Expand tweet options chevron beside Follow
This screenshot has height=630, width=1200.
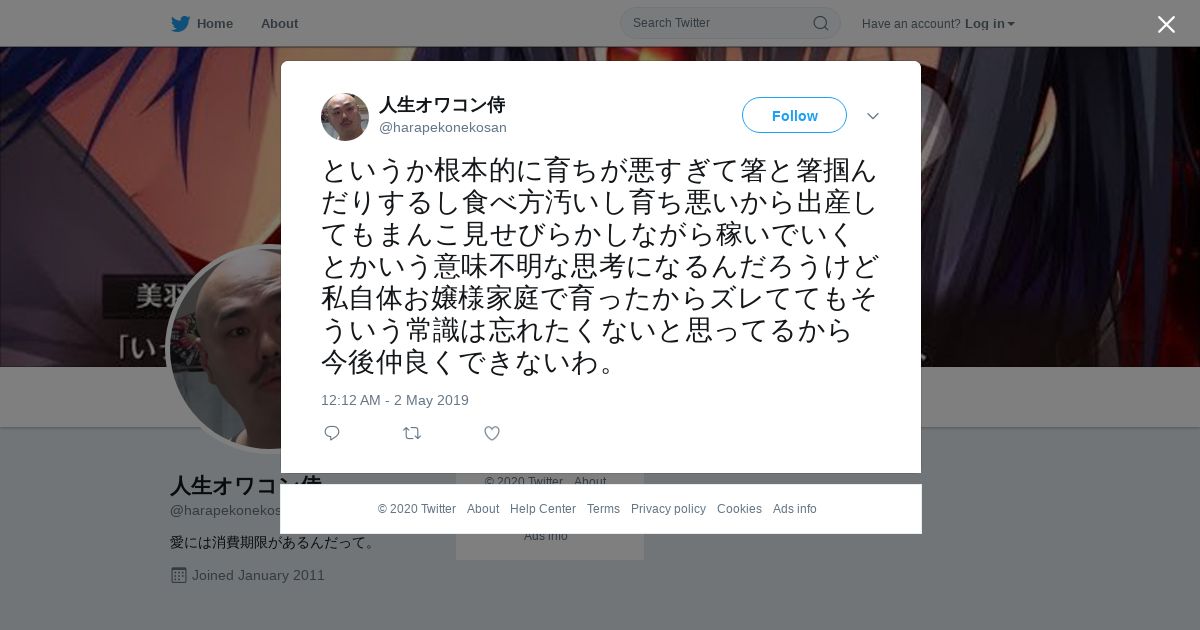pos(873,116)
